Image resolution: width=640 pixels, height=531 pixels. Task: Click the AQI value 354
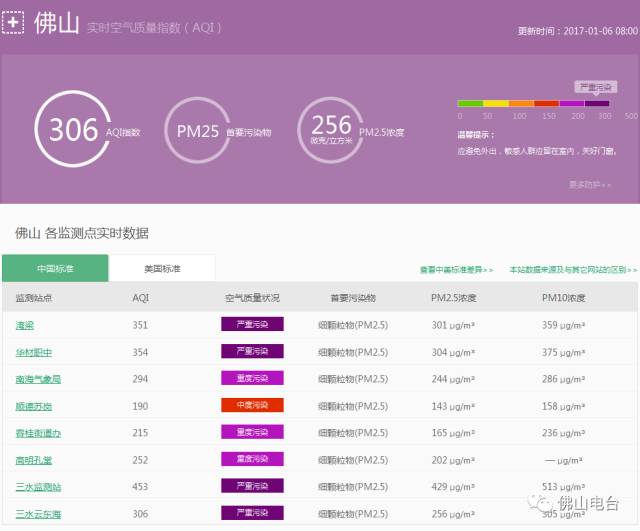(x=140, y=352)
